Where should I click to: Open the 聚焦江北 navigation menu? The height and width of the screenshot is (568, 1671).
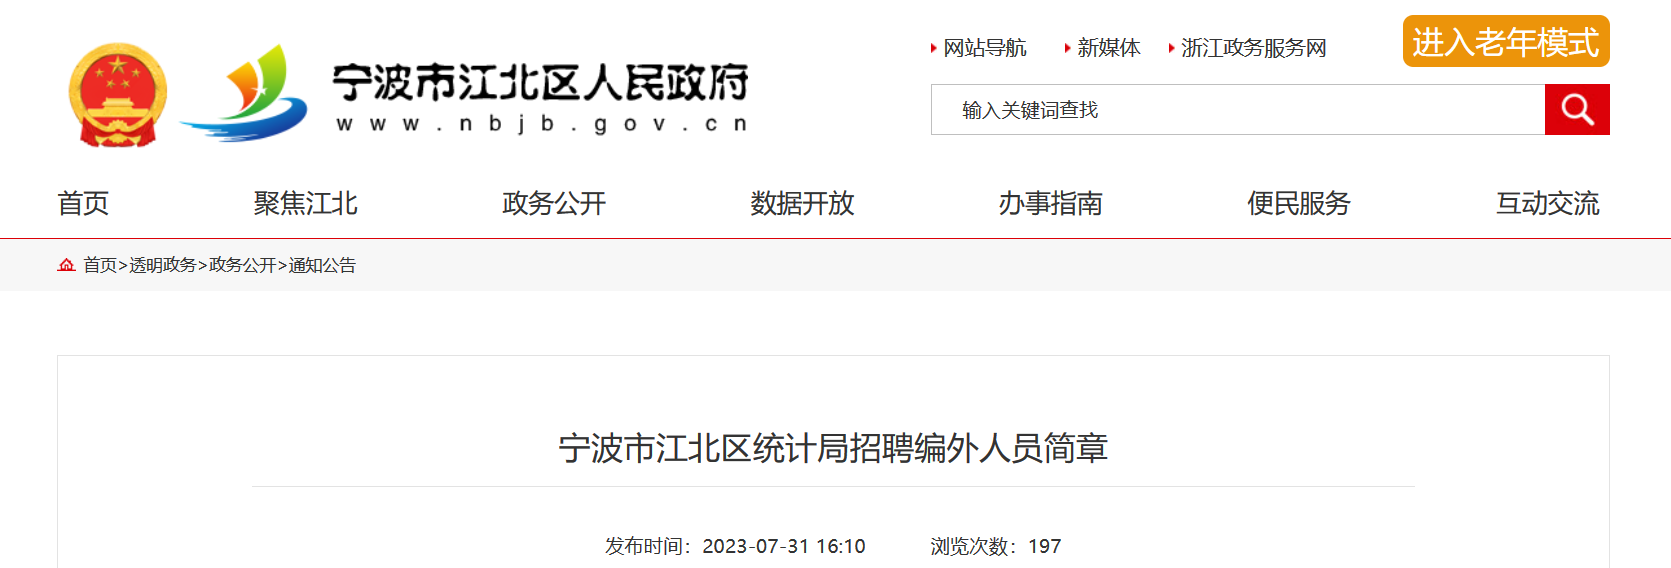[x=305, y=203]
